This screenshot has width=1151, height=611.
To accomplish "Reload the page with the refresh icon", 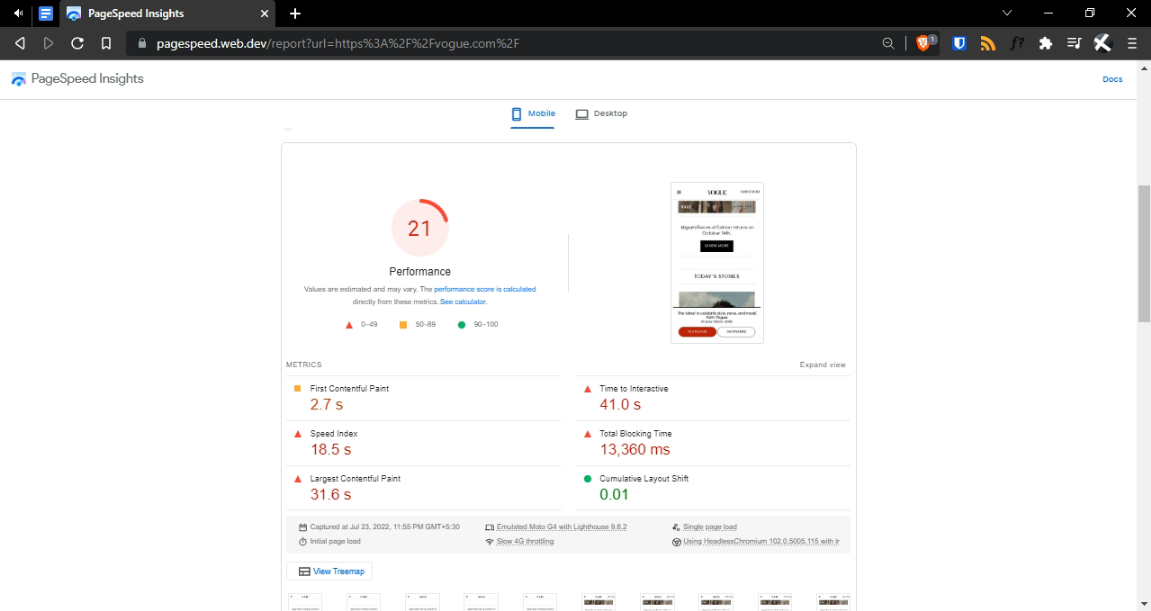I will click(77, 43).
